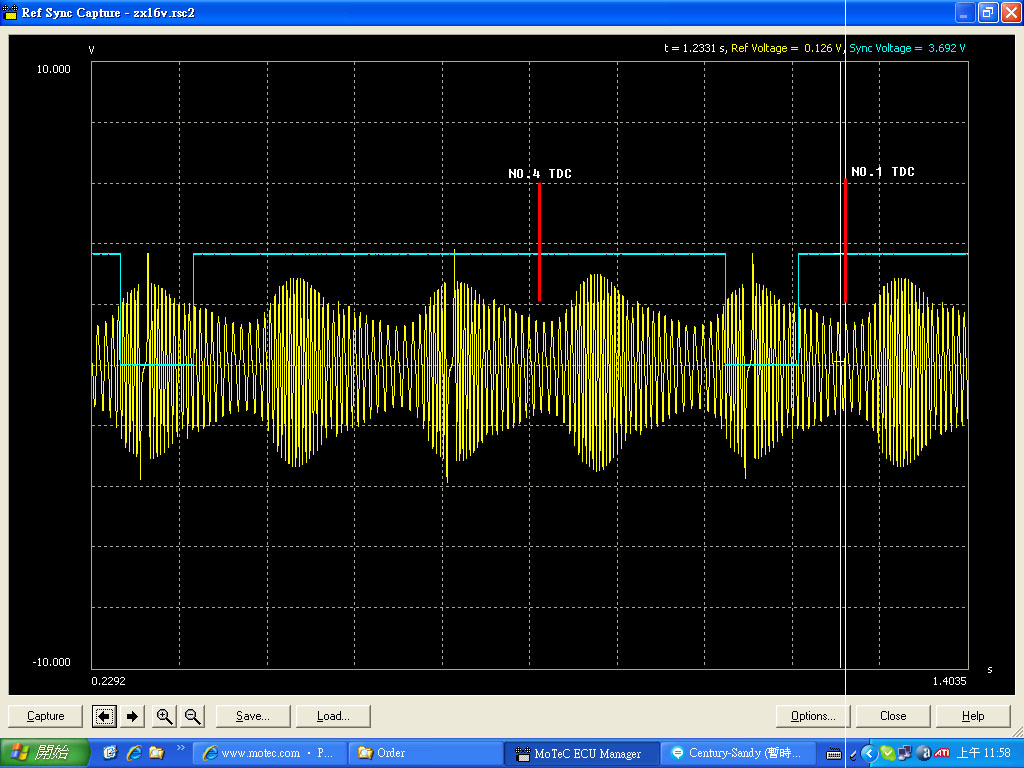Screen dimensions: 1024x768
Task: Click the on-screen keyboard icon in taskbar
Action: tap(834, 753)
